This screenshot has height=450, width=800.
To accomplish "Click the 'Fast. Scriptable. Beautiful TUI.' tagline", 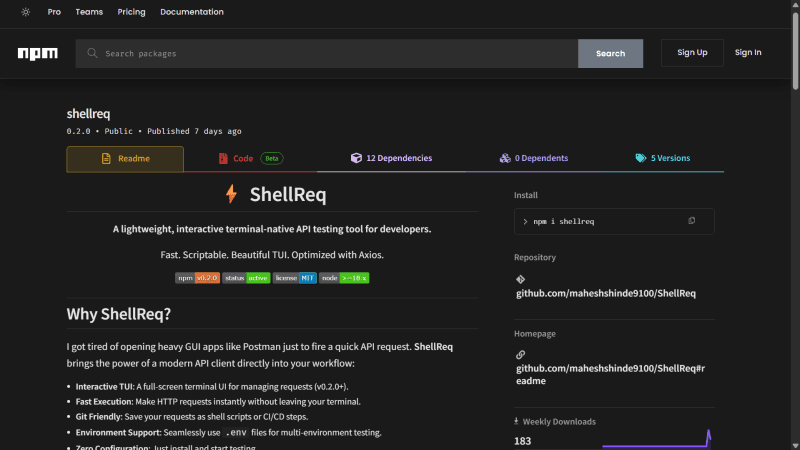I will pos(272,255).
